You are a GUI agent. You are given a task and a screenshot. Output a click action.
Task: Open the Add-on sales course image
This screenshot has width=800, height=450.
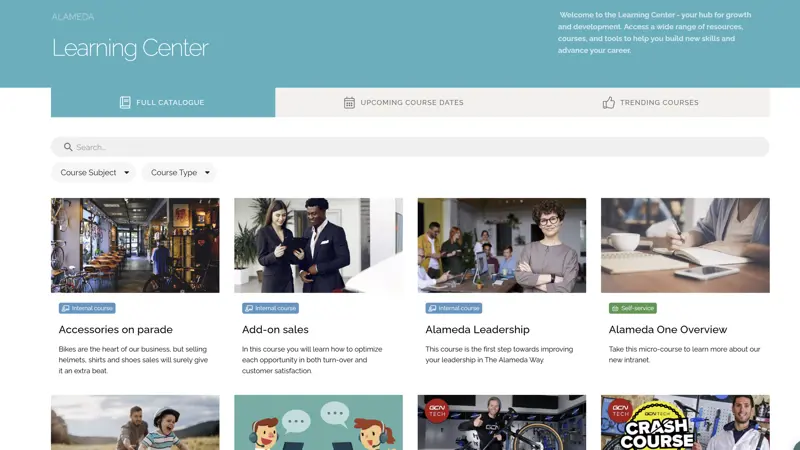[318, 245]
